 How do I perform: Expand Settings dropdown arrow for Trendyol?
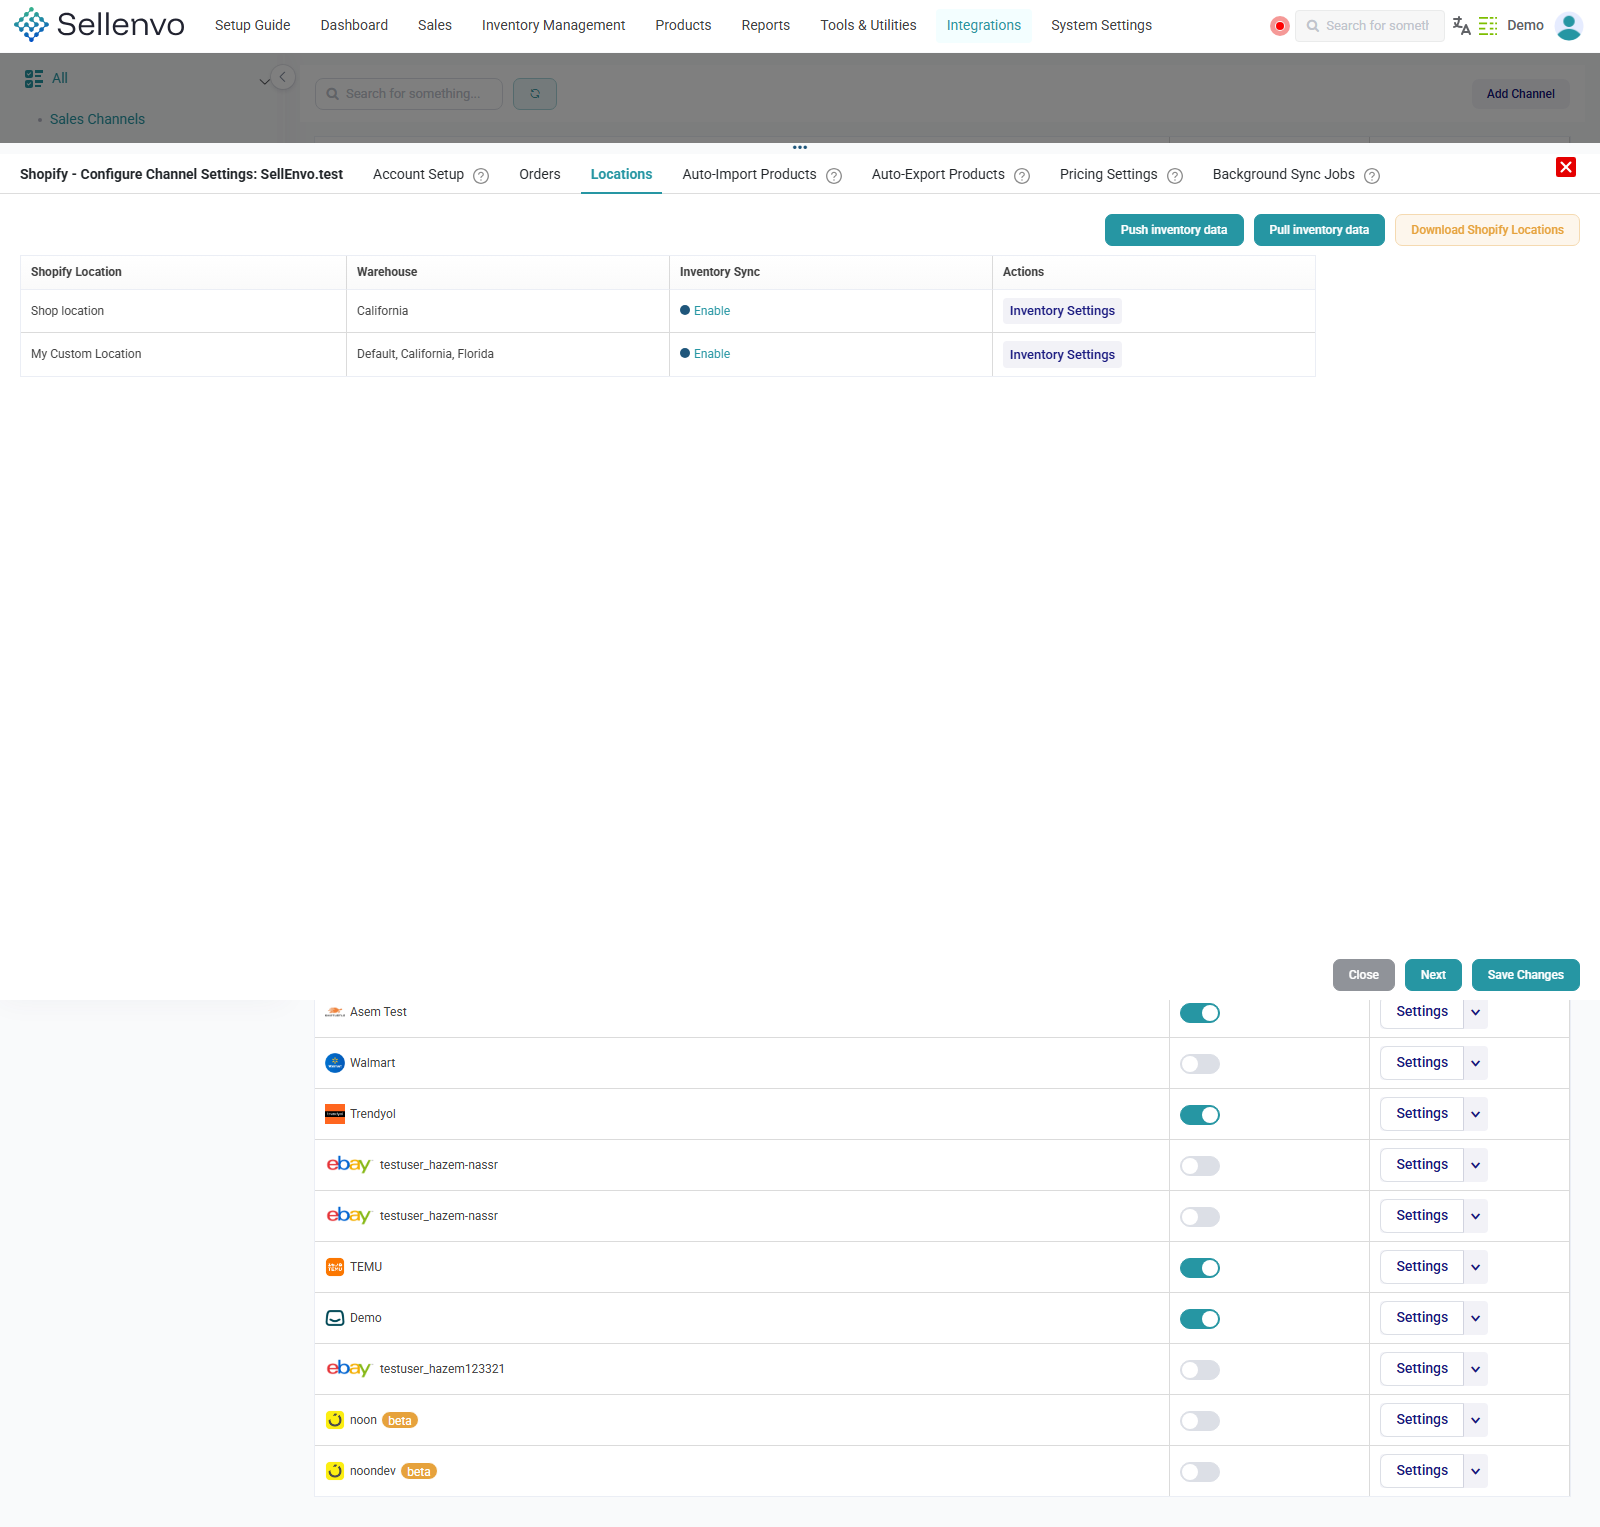[1476, 1114]
